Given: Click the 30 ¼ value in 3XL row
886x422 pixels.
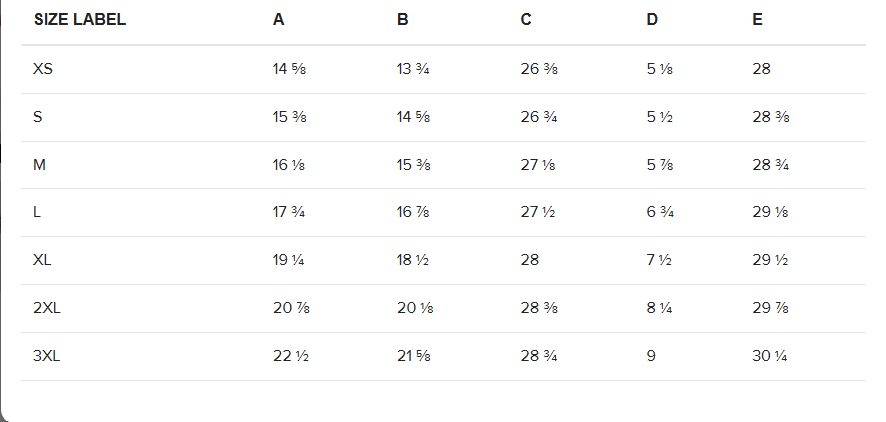Looking at the screenshot, I should tap(770, 356).
